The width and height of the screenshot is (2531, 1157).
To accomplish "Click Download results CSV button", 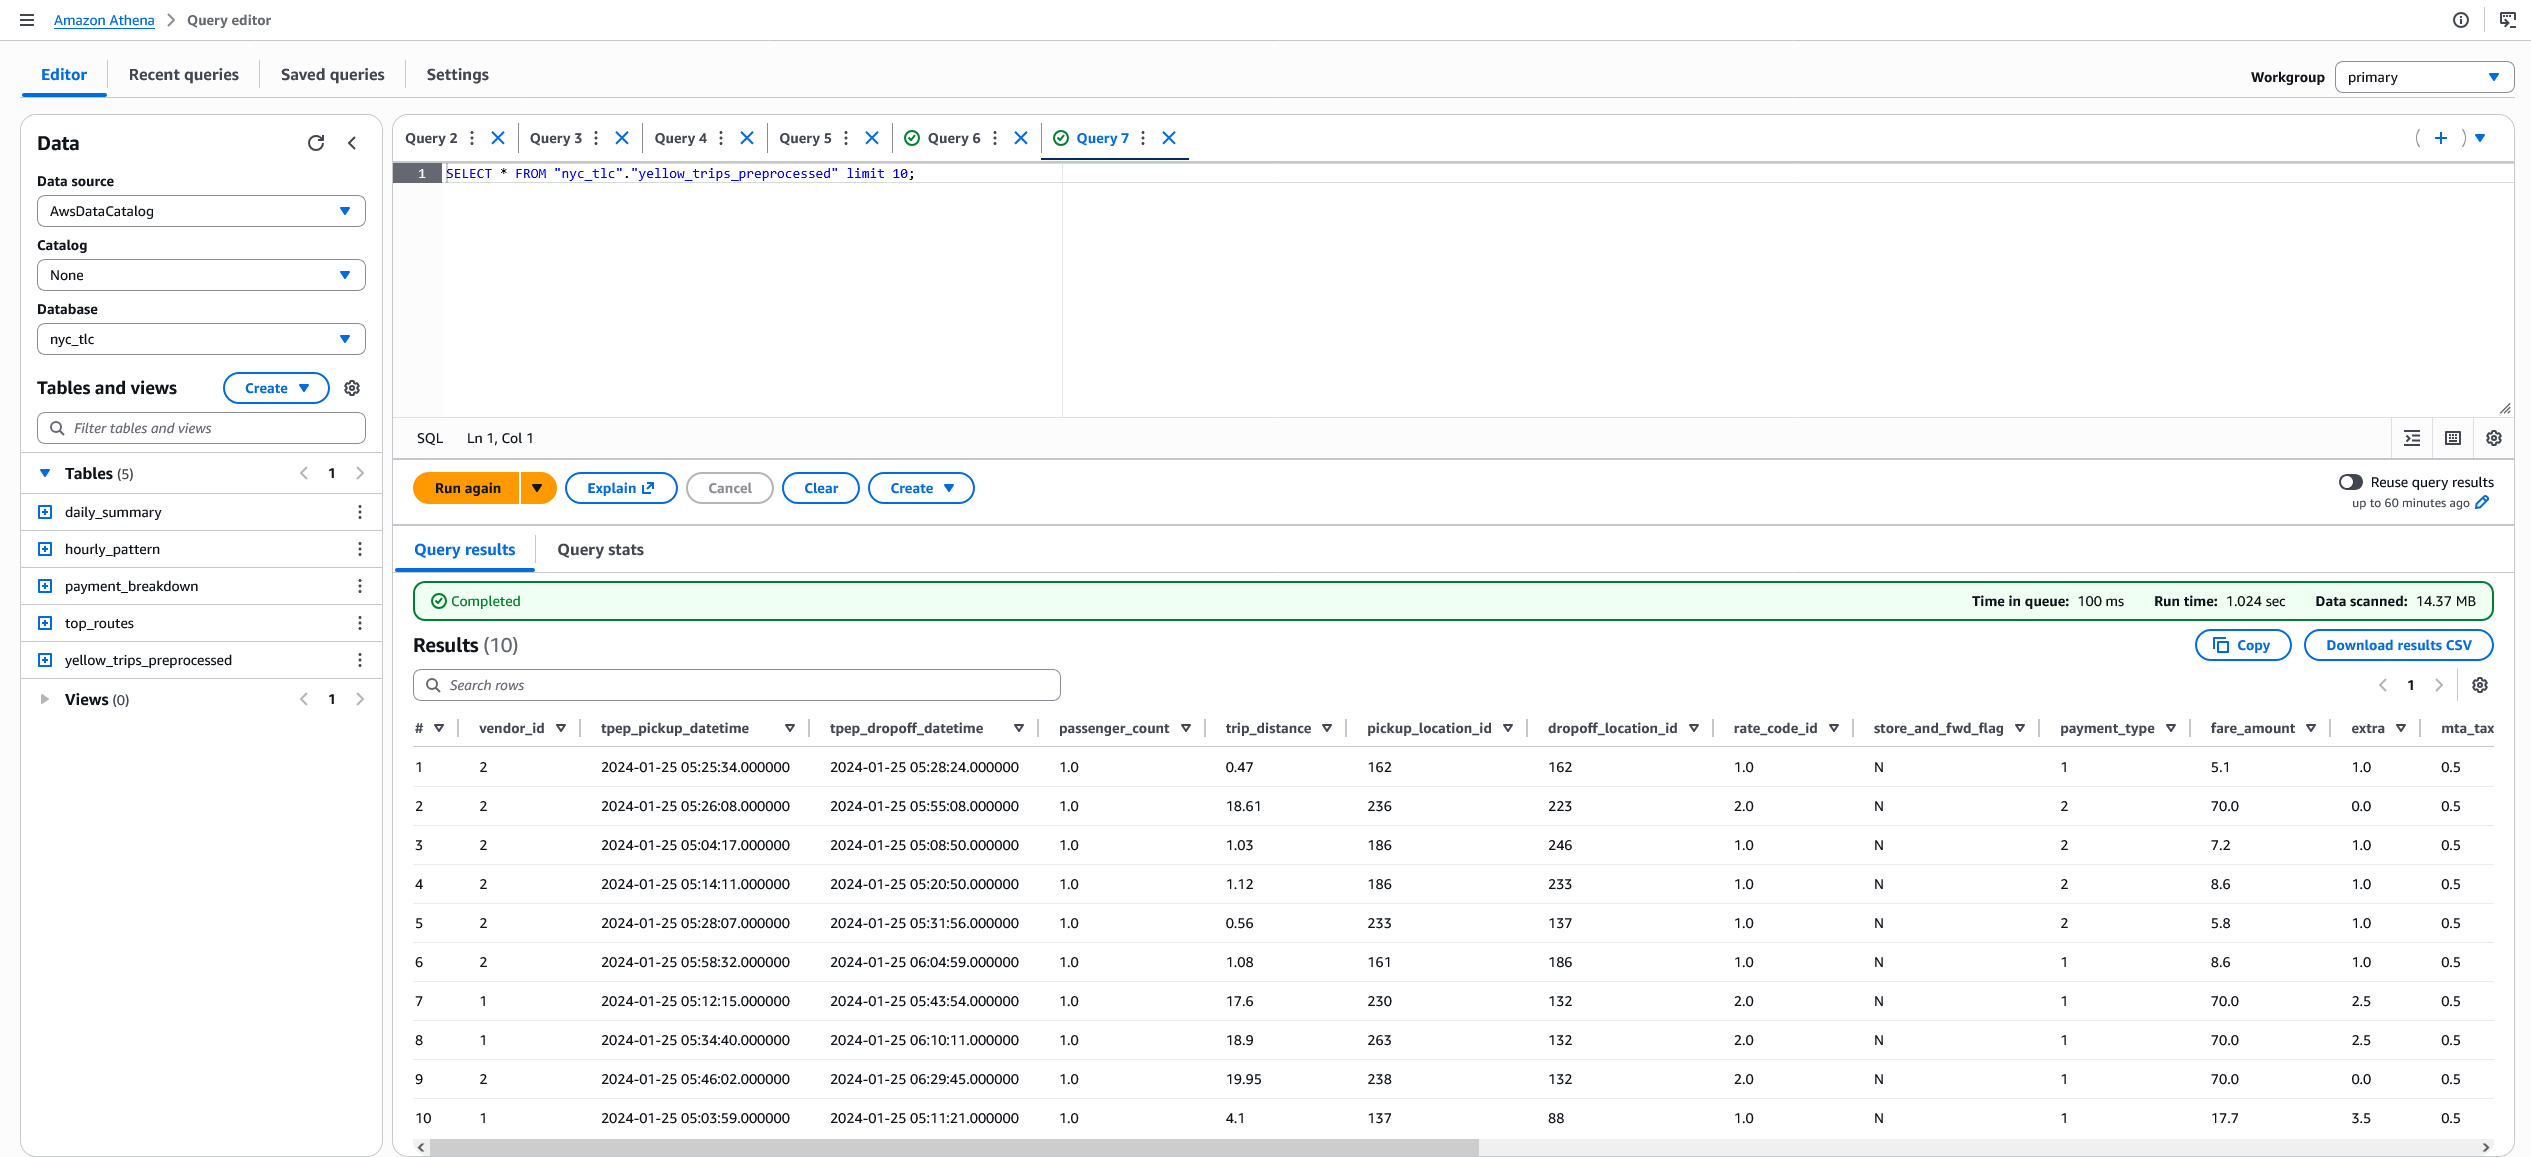I will (2398, 645).
